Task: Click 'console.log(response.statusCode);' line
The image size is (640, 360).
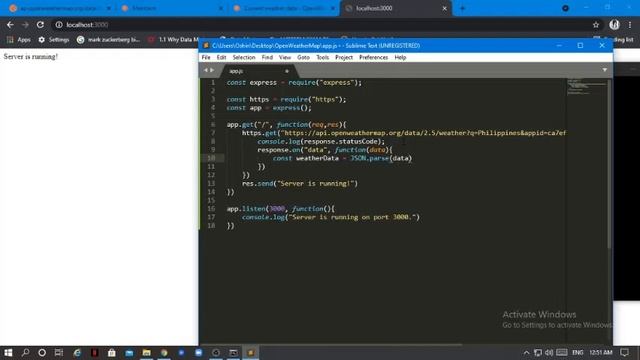Action: click(321, 141)
